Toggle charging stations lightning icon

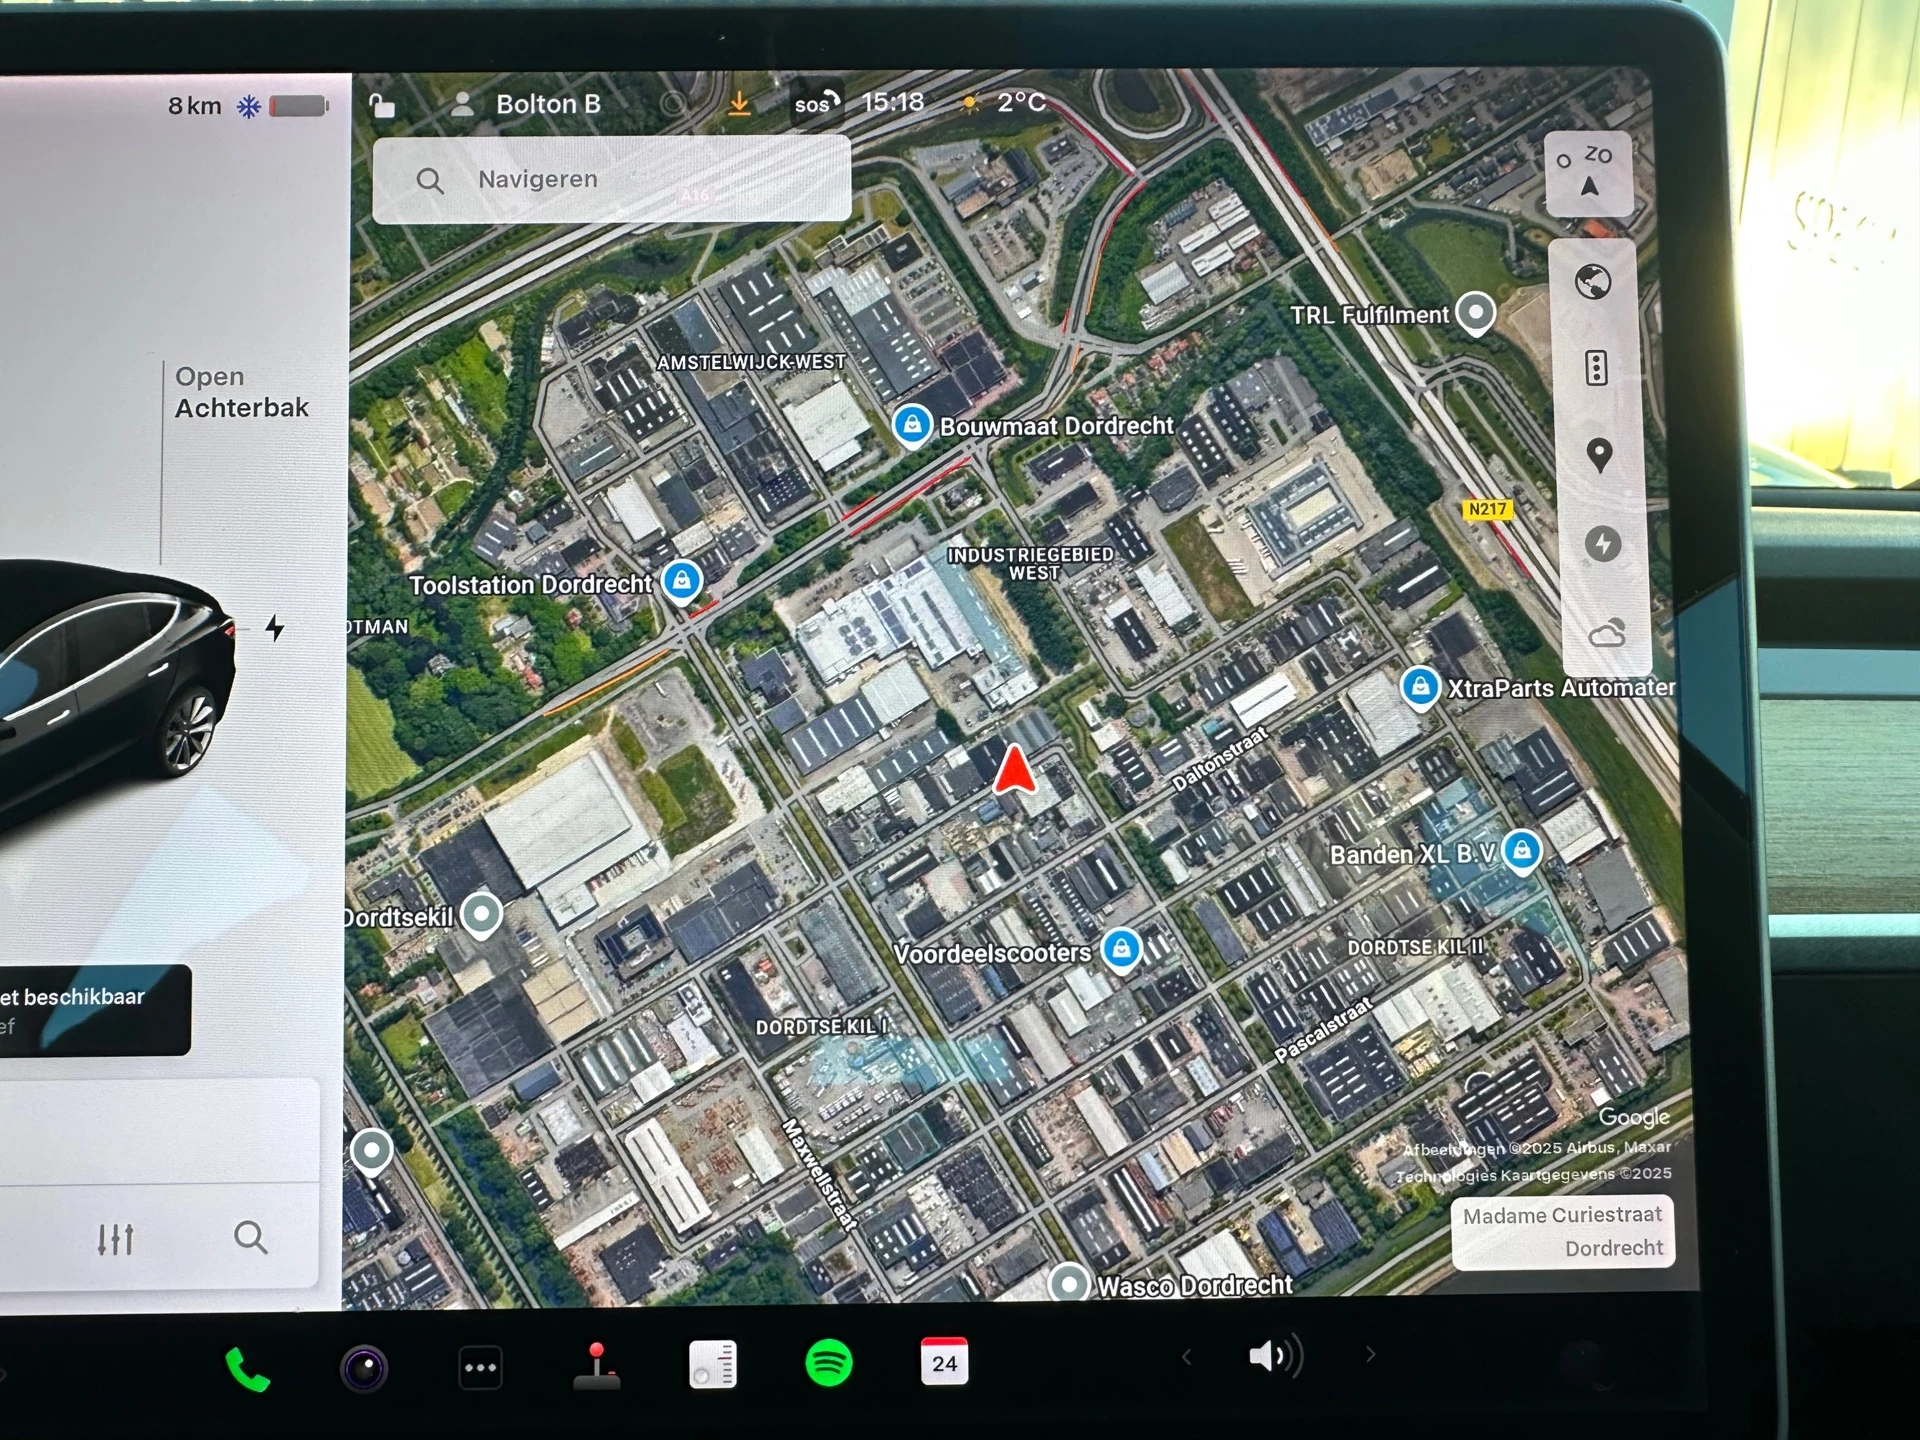pos(1602,544)
